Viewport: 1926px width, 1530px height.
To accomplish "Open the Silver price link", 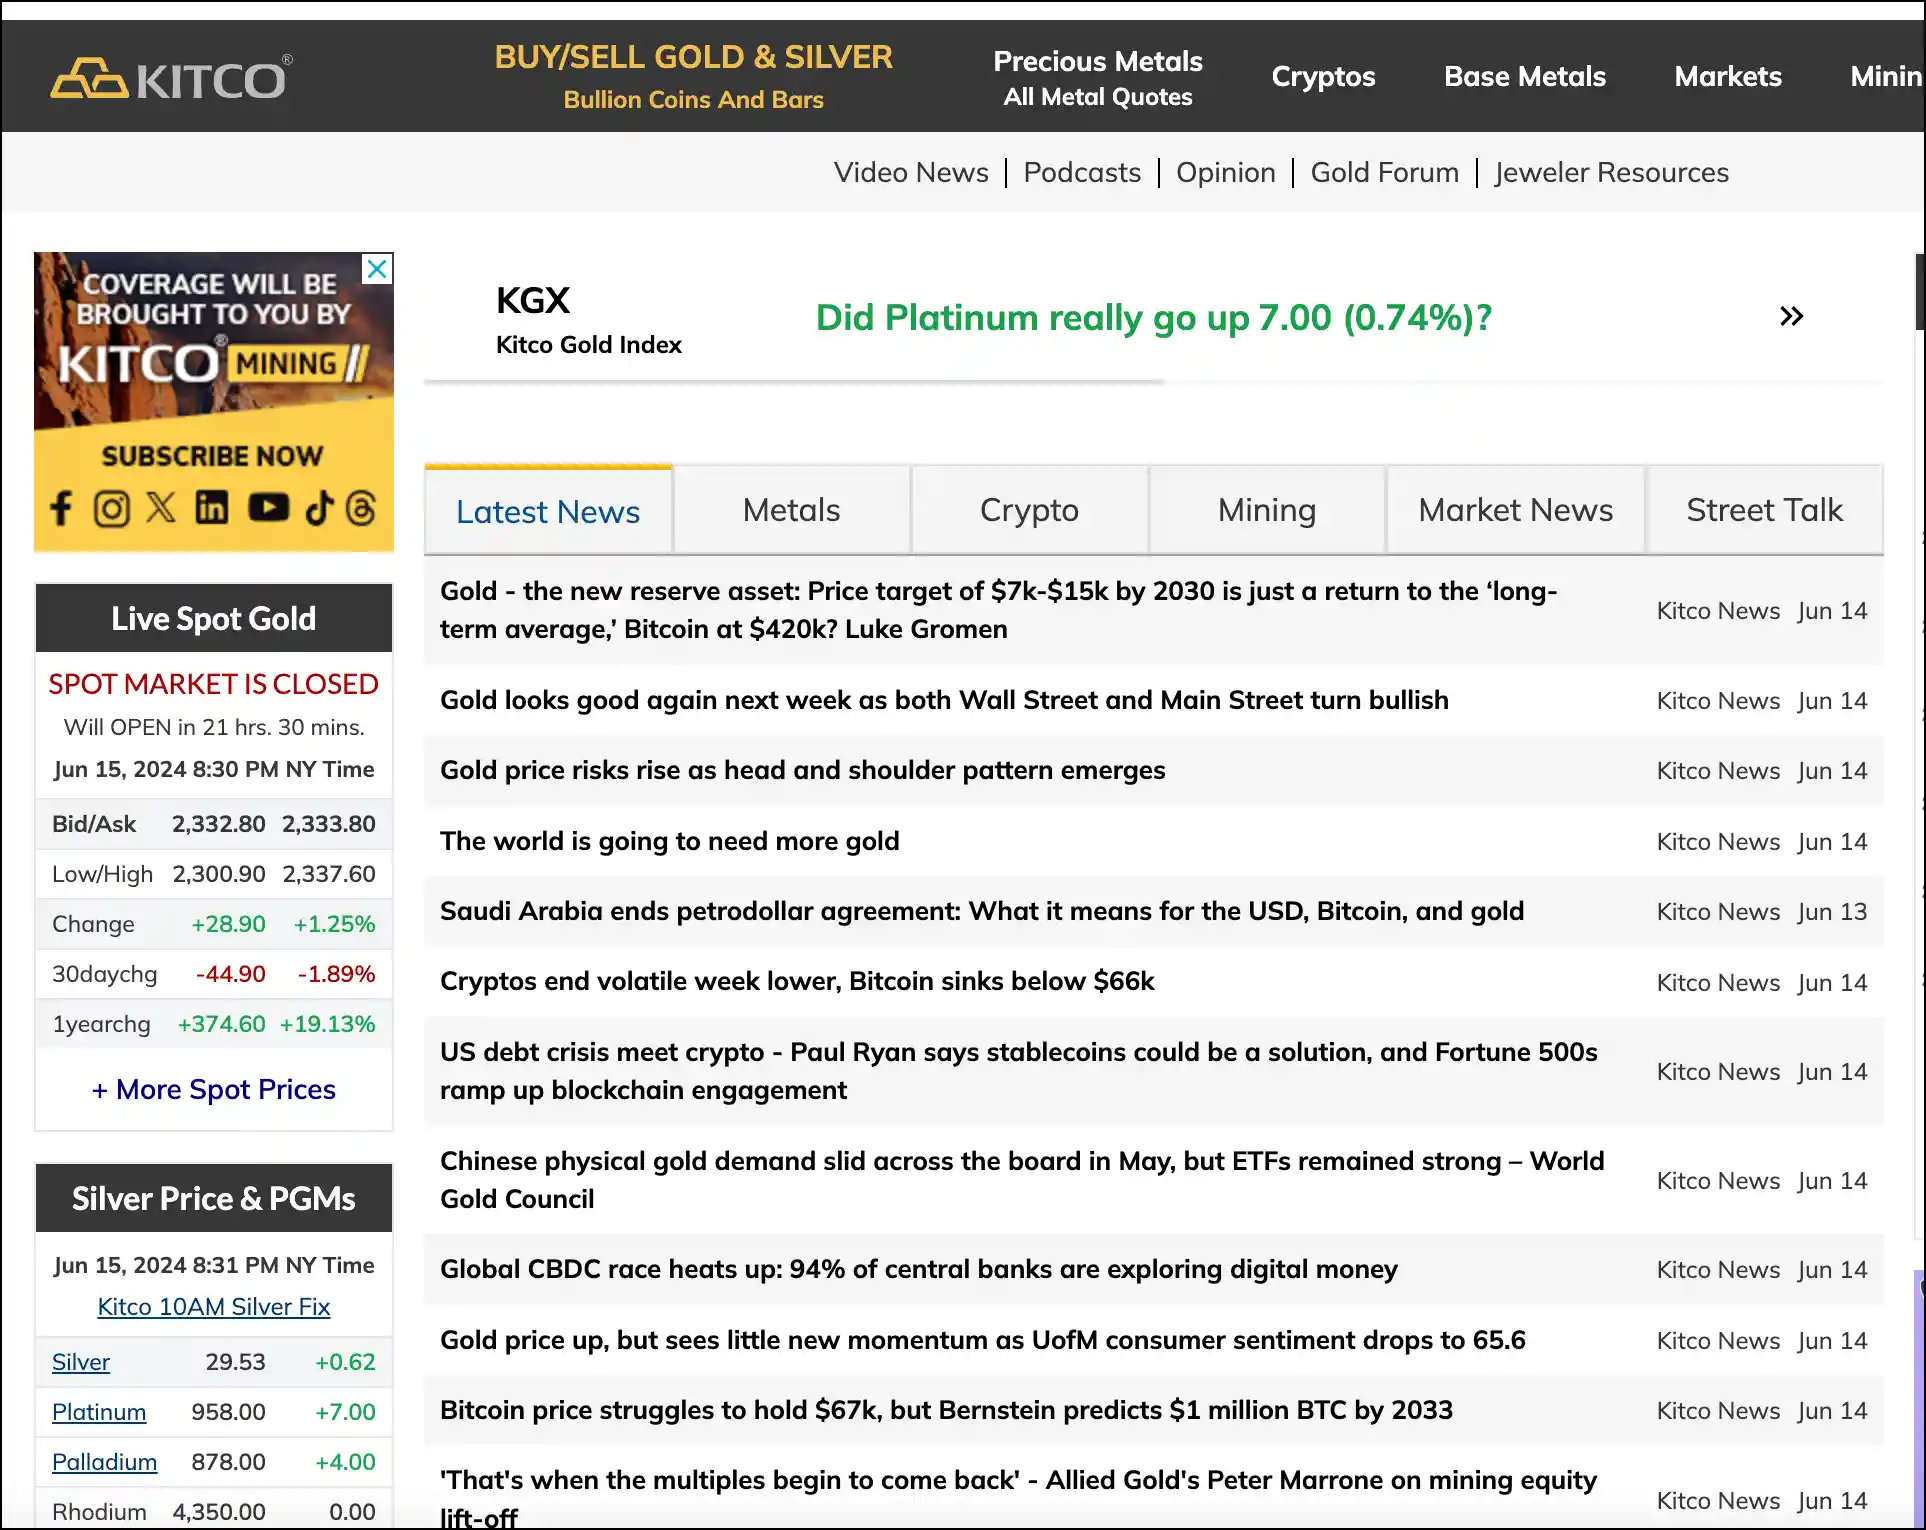I will [81, 1362].
